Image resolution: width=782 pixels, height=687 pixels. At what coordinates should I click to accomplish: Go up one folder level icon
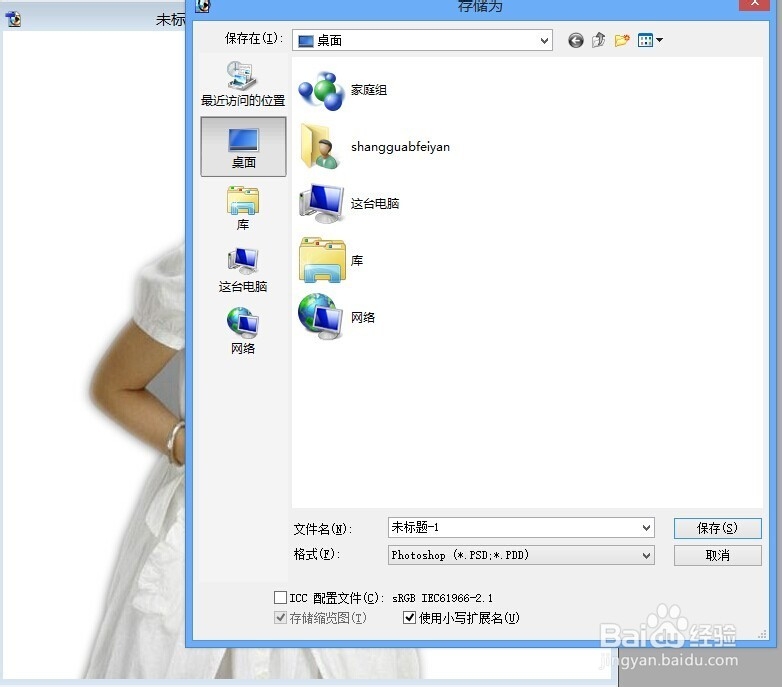(598, 40)
